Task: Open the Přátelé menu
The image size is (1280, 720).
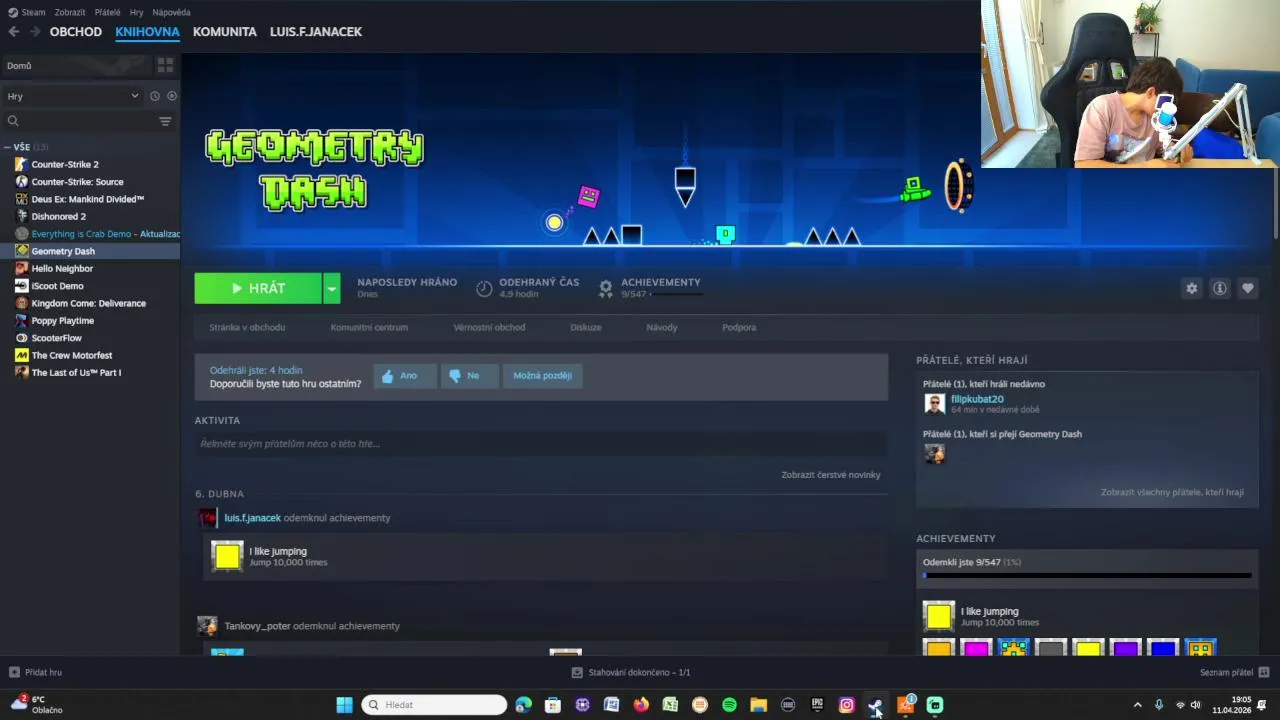Action: point(108,12)
